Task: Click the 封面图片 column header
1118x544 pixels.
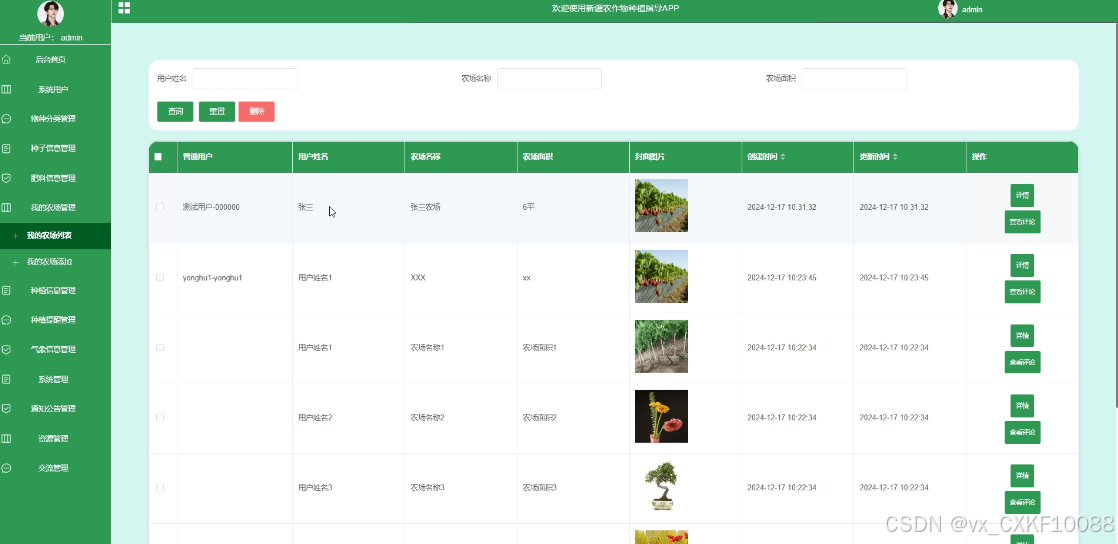Action: pos(650,157)
